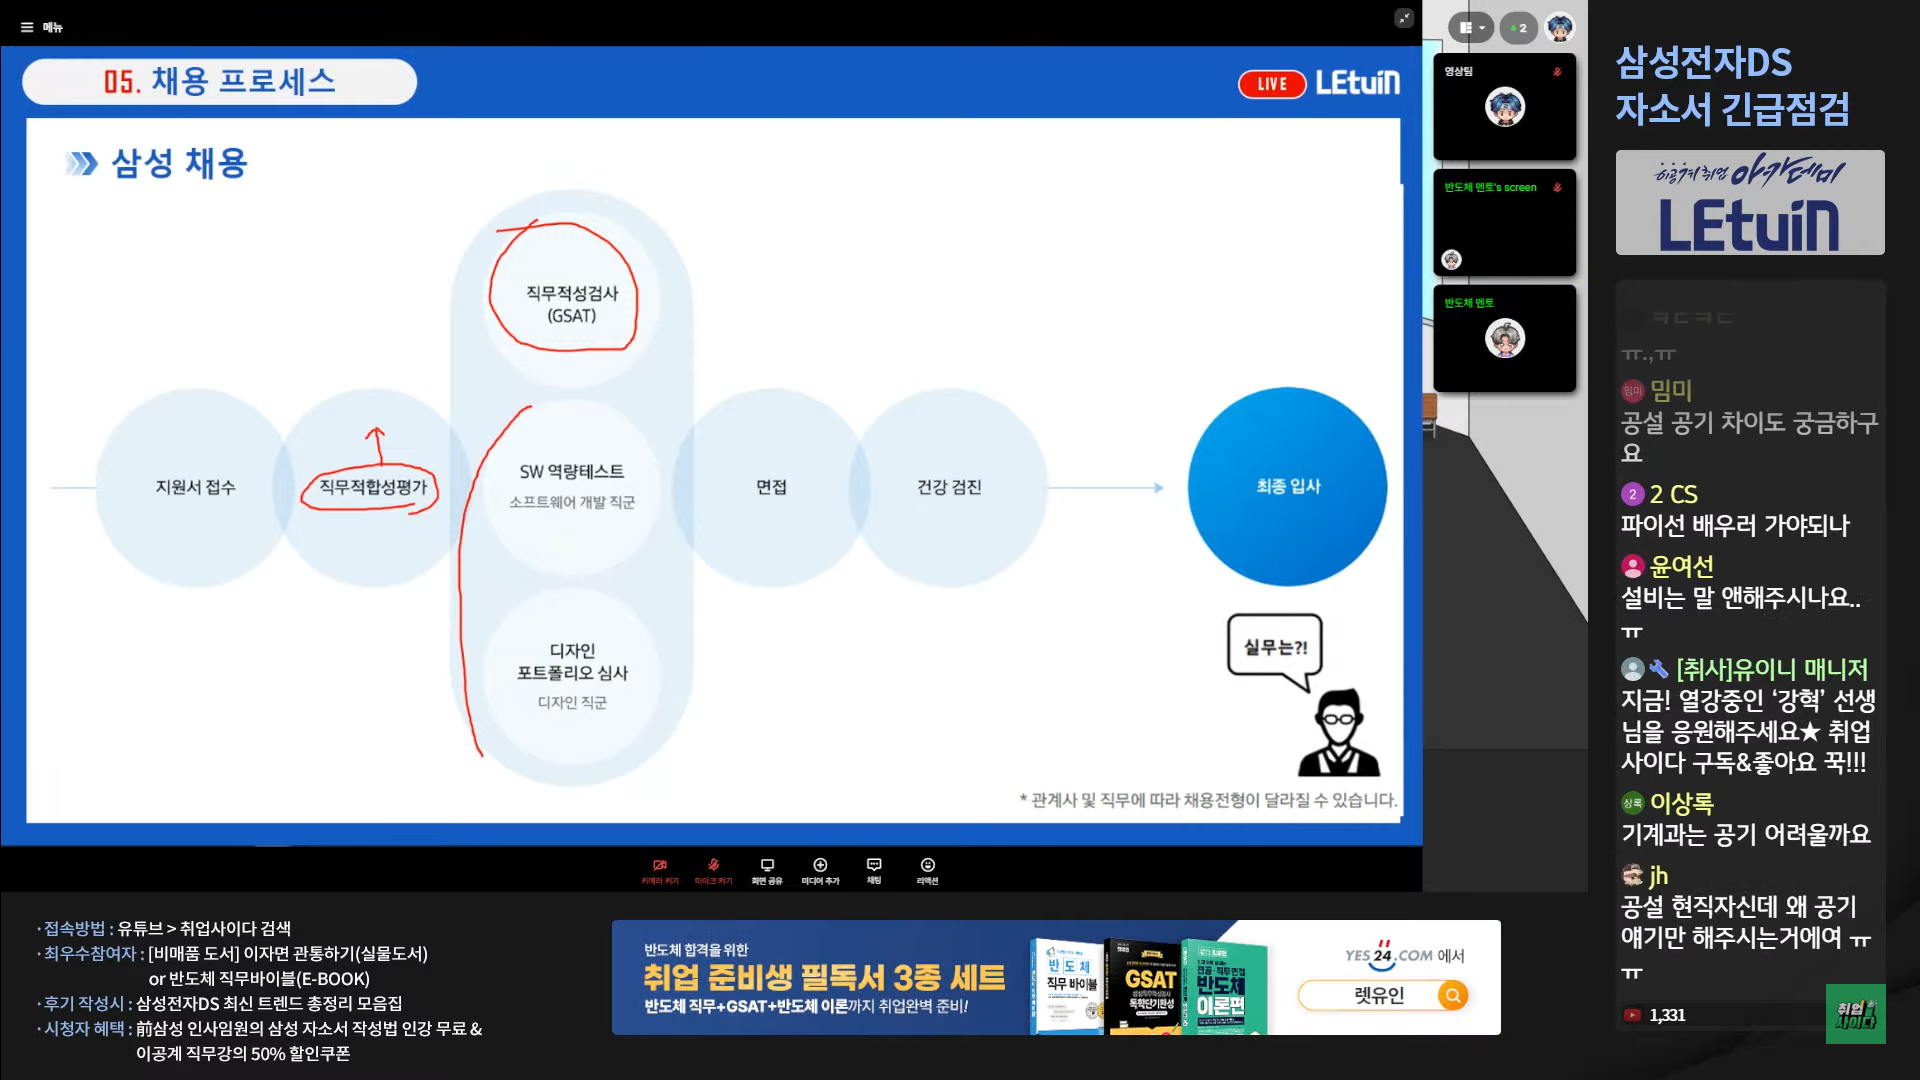Unmute microphone (마이크 켜기)
Image resolution: width=1920 pixels, height=1080 pixels.
point(713,868)
